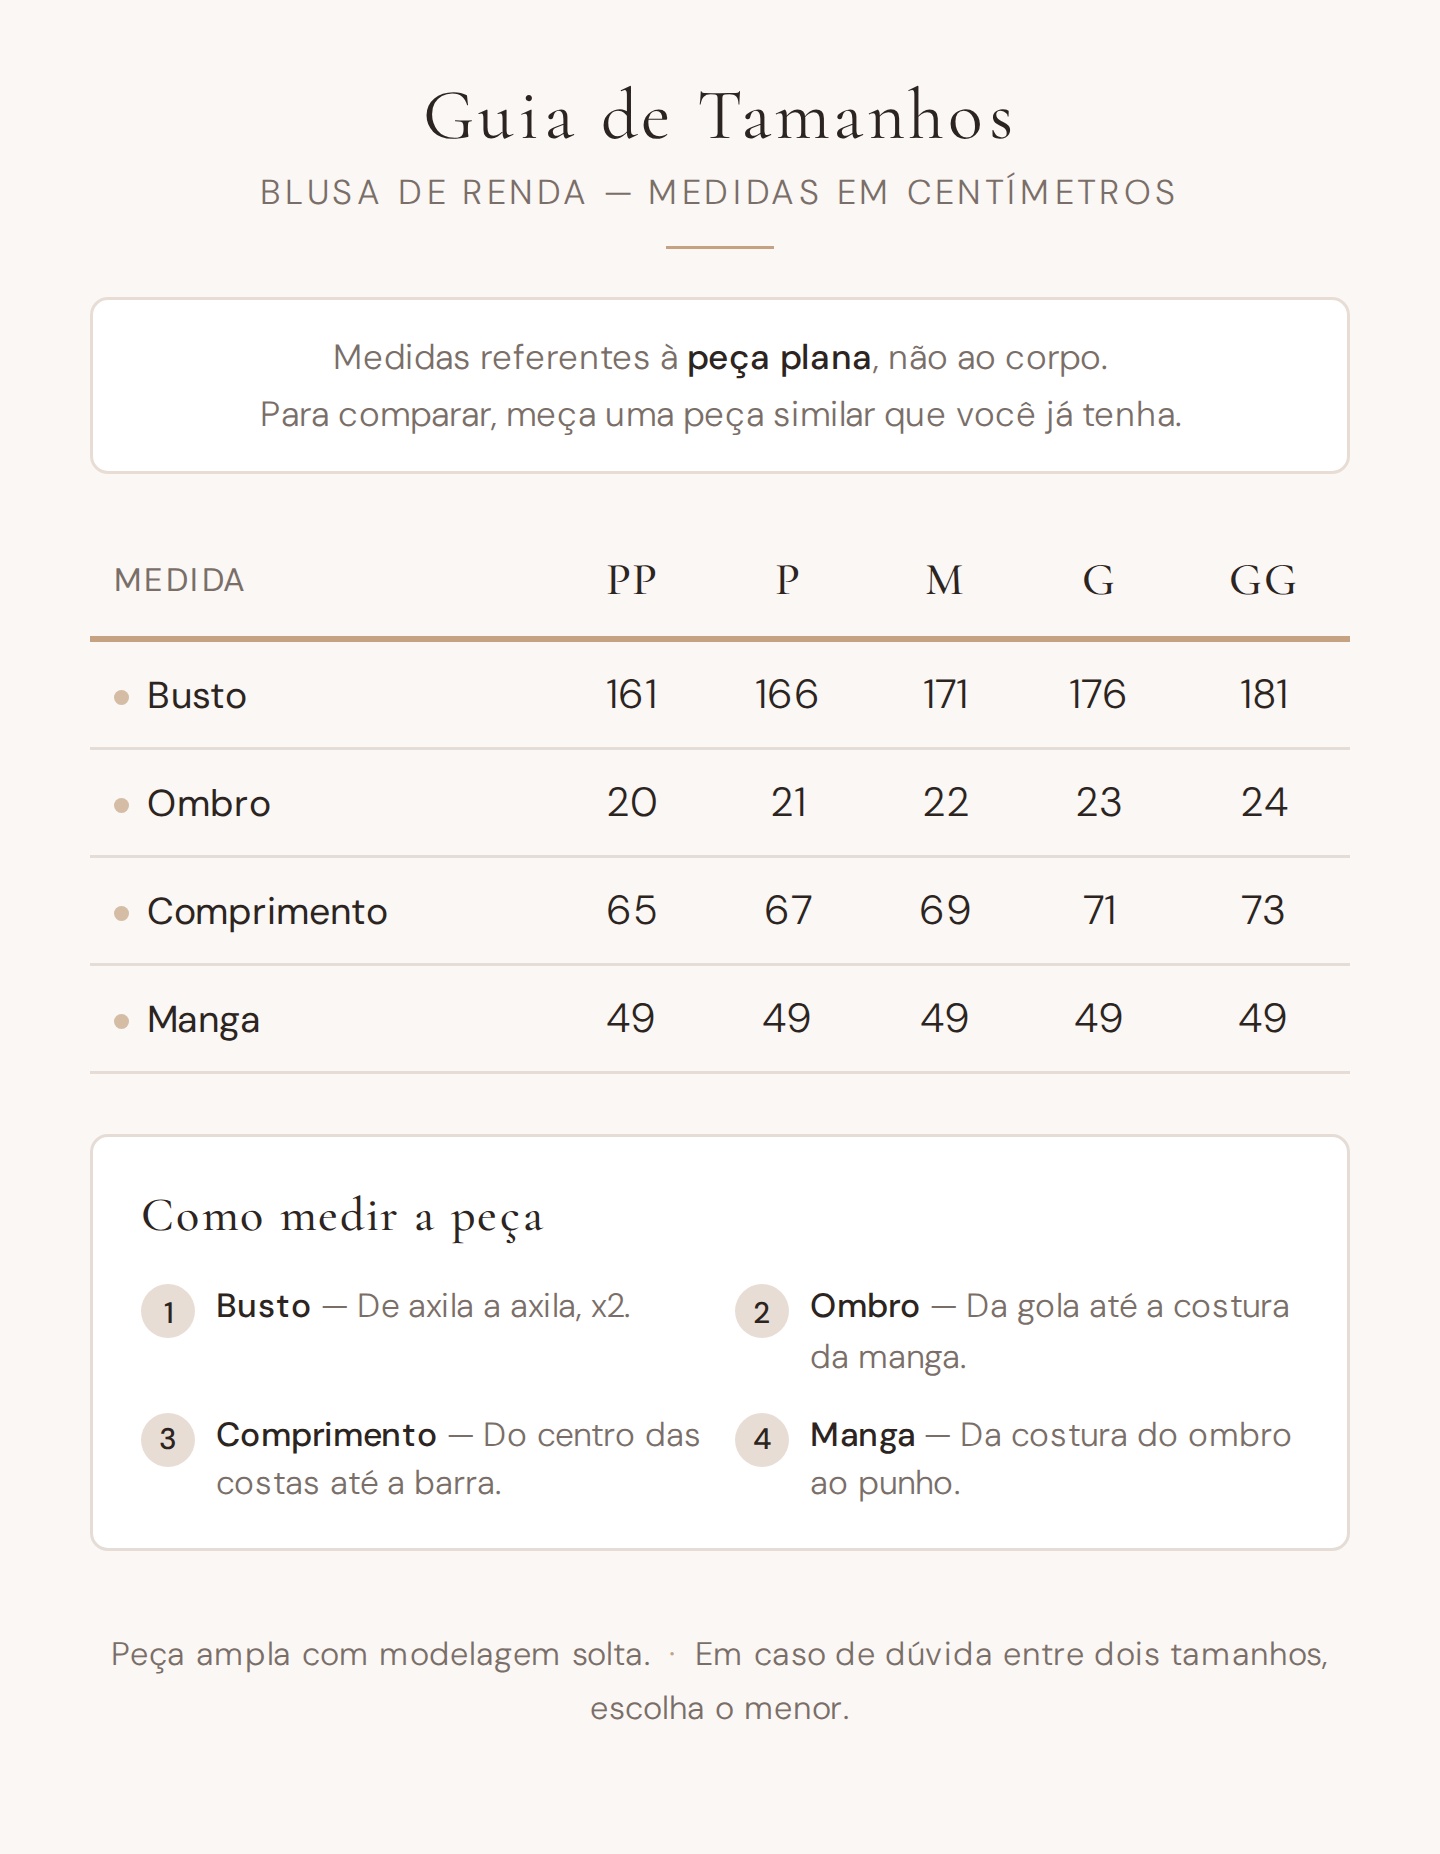Click the bullet dot before Ombro row
Viewport: 1440px width, 1854px height.
(122, 805)
